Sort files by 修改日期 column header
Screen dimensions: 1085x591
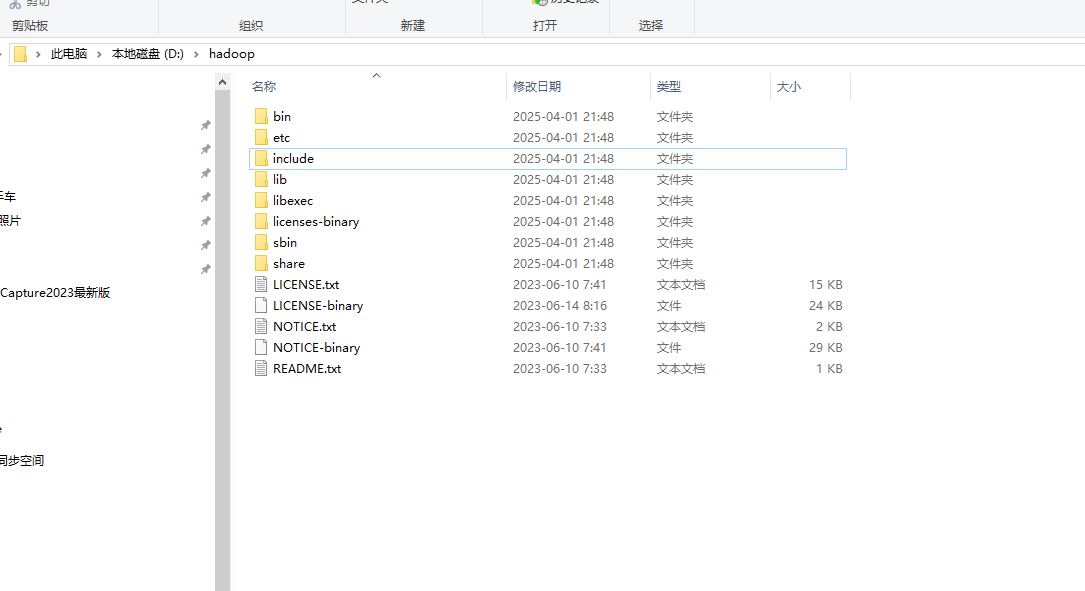pos(536,87)
